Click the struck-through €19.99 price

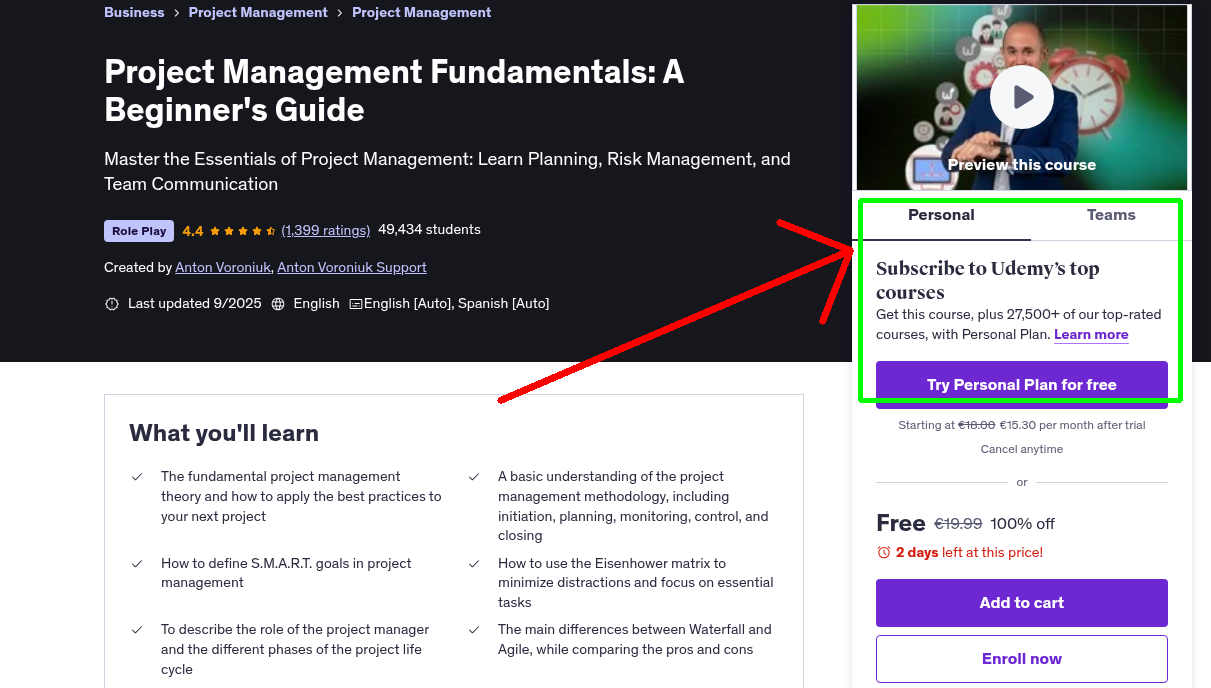958,524
